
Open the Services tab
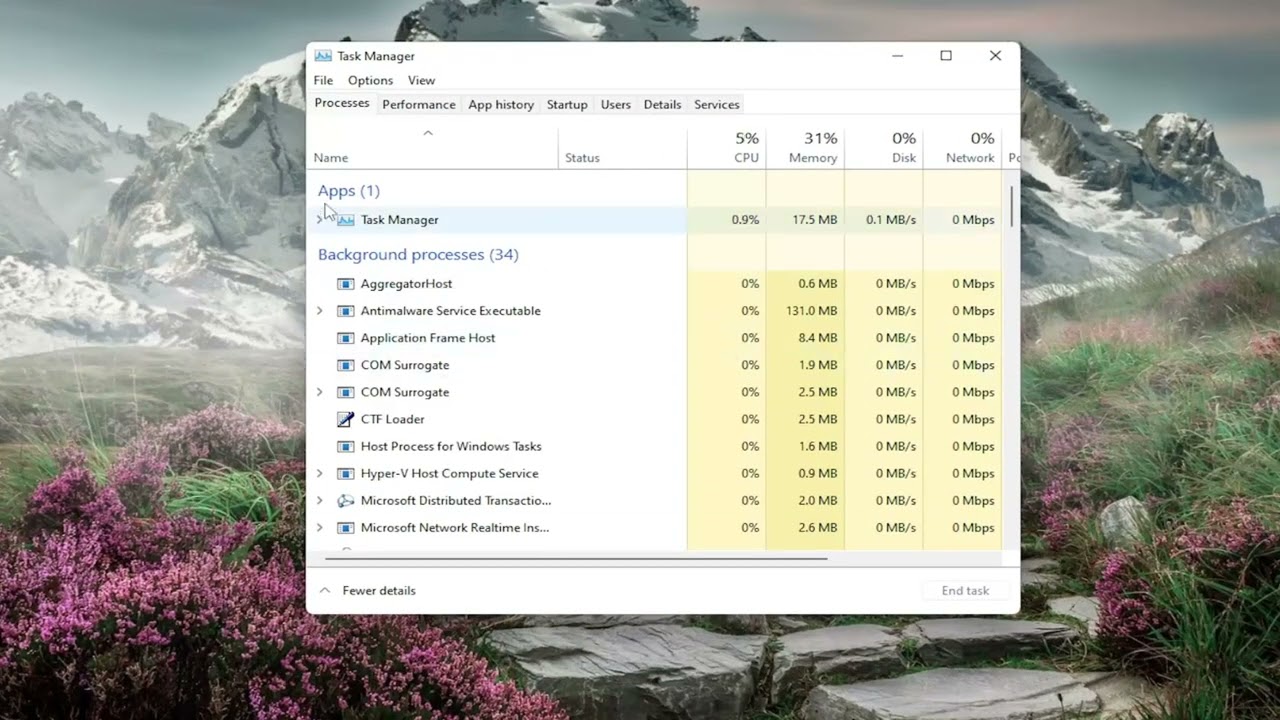pos(716,104)
